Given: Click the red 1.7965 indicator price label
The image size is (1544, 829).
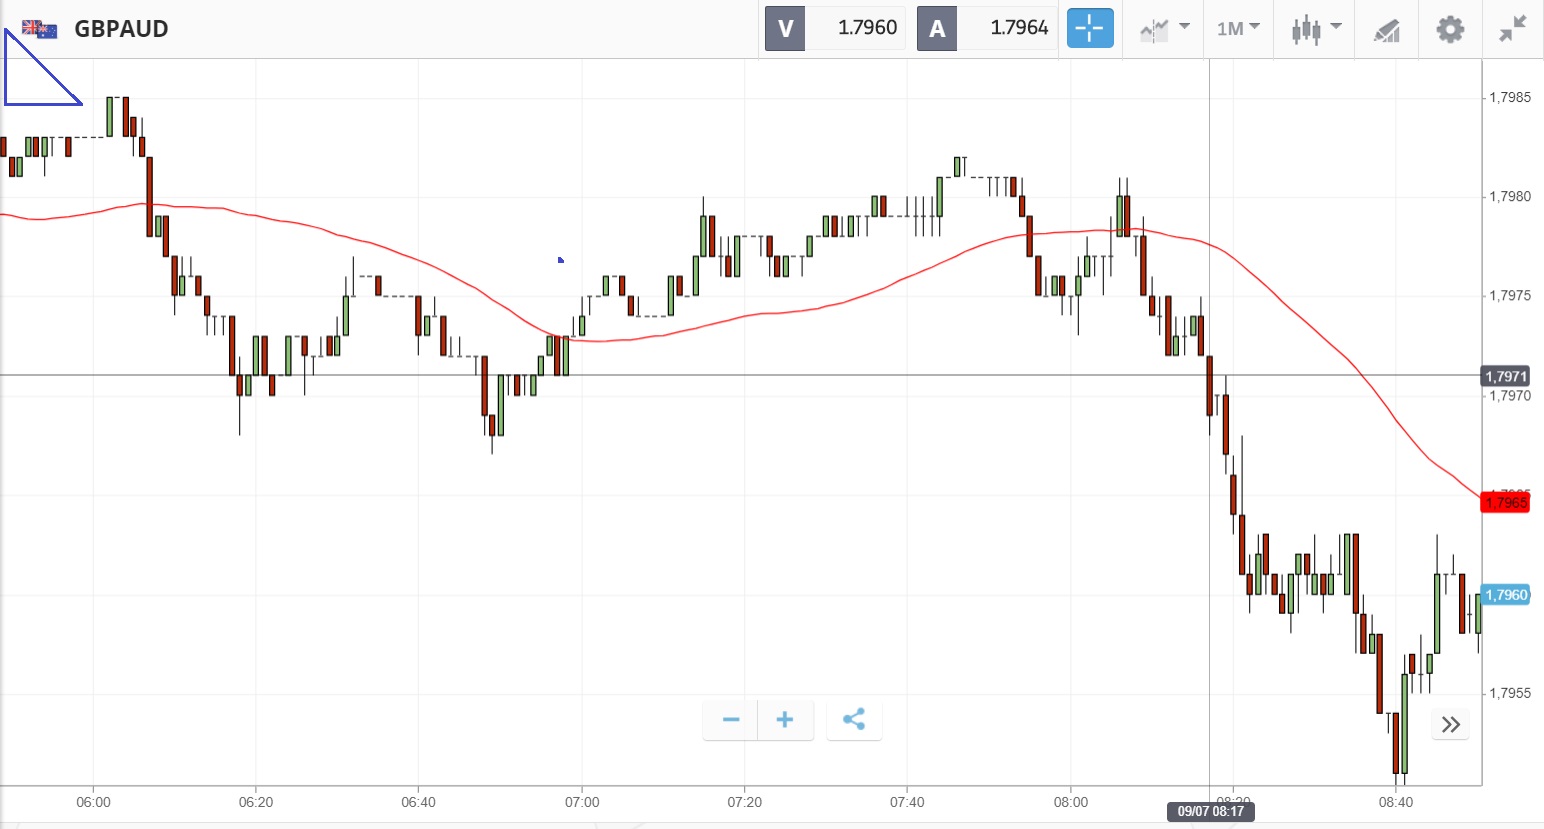Looking at the screenshot, I should pos(1505,502).
